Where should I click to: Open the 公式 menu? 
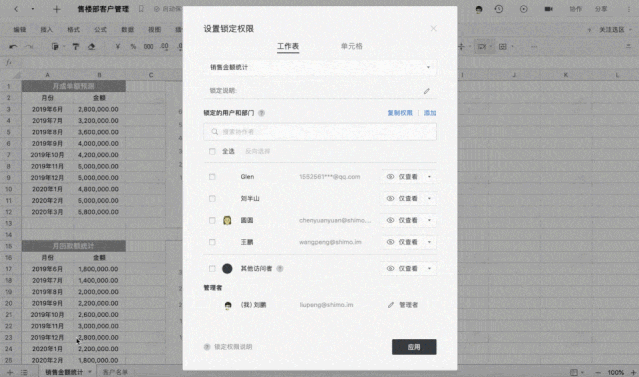(x=100, y=29)
